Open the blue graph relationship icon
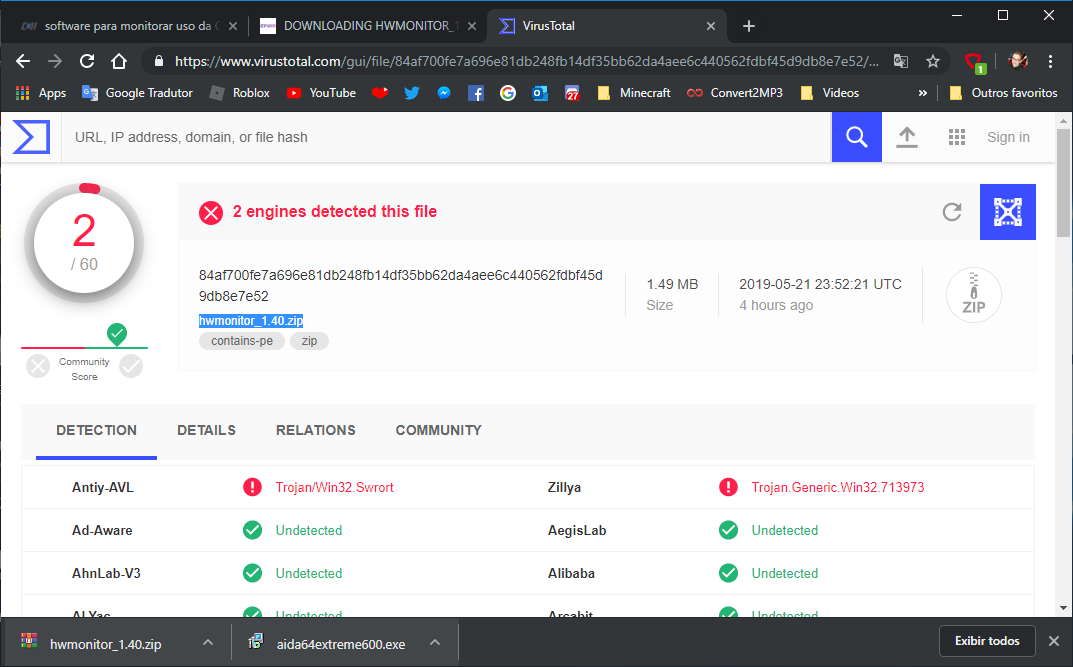 tap(1007, 212)
